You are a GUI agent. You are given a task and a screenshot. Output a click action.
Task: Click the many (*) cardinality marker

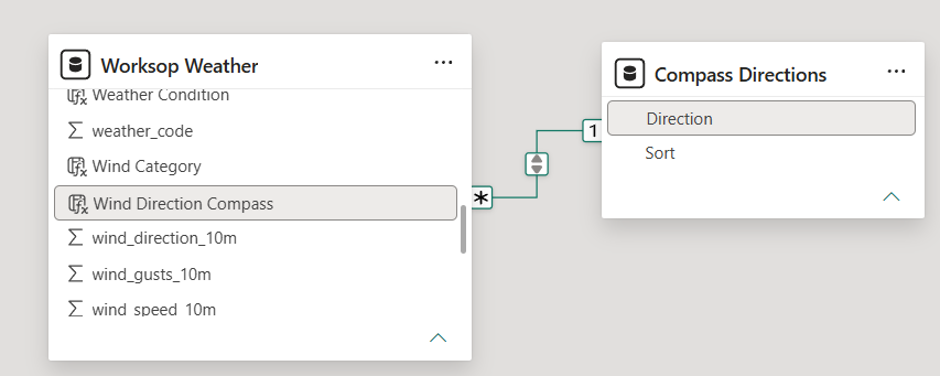coord(482,197)
